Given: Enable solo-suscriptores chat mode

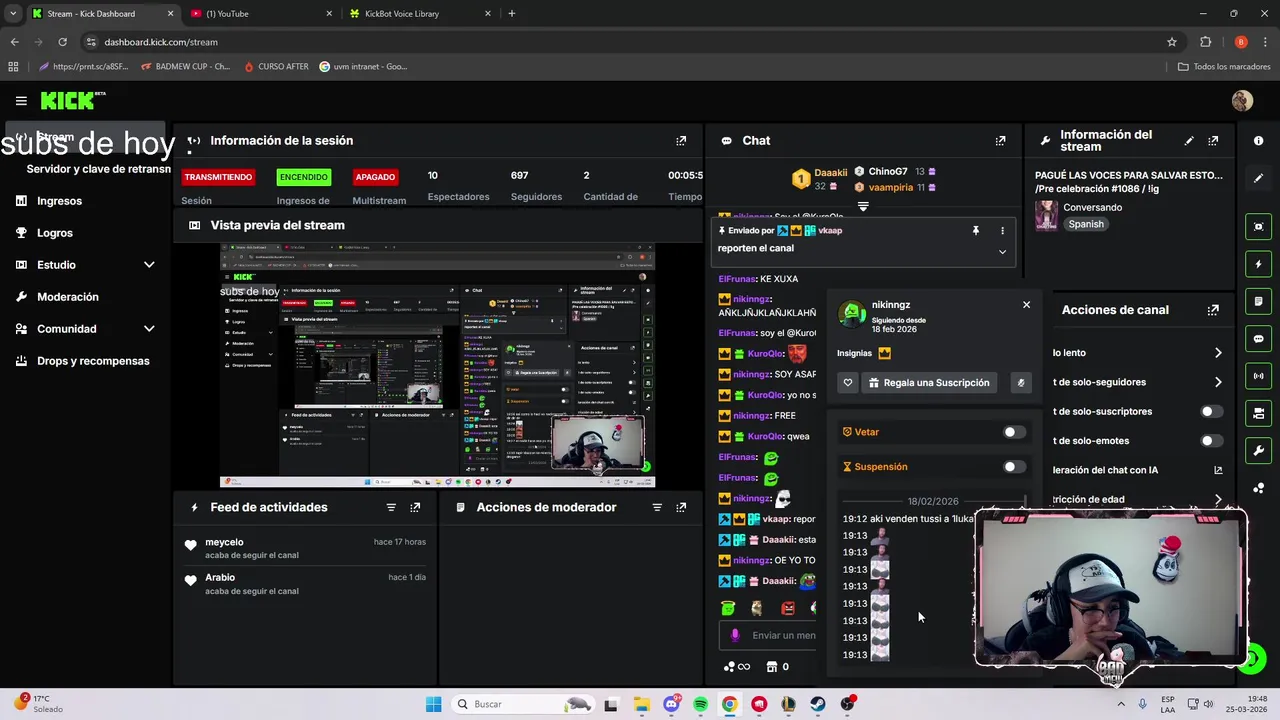Looking at the screenshot, I should click(1211, 411).
